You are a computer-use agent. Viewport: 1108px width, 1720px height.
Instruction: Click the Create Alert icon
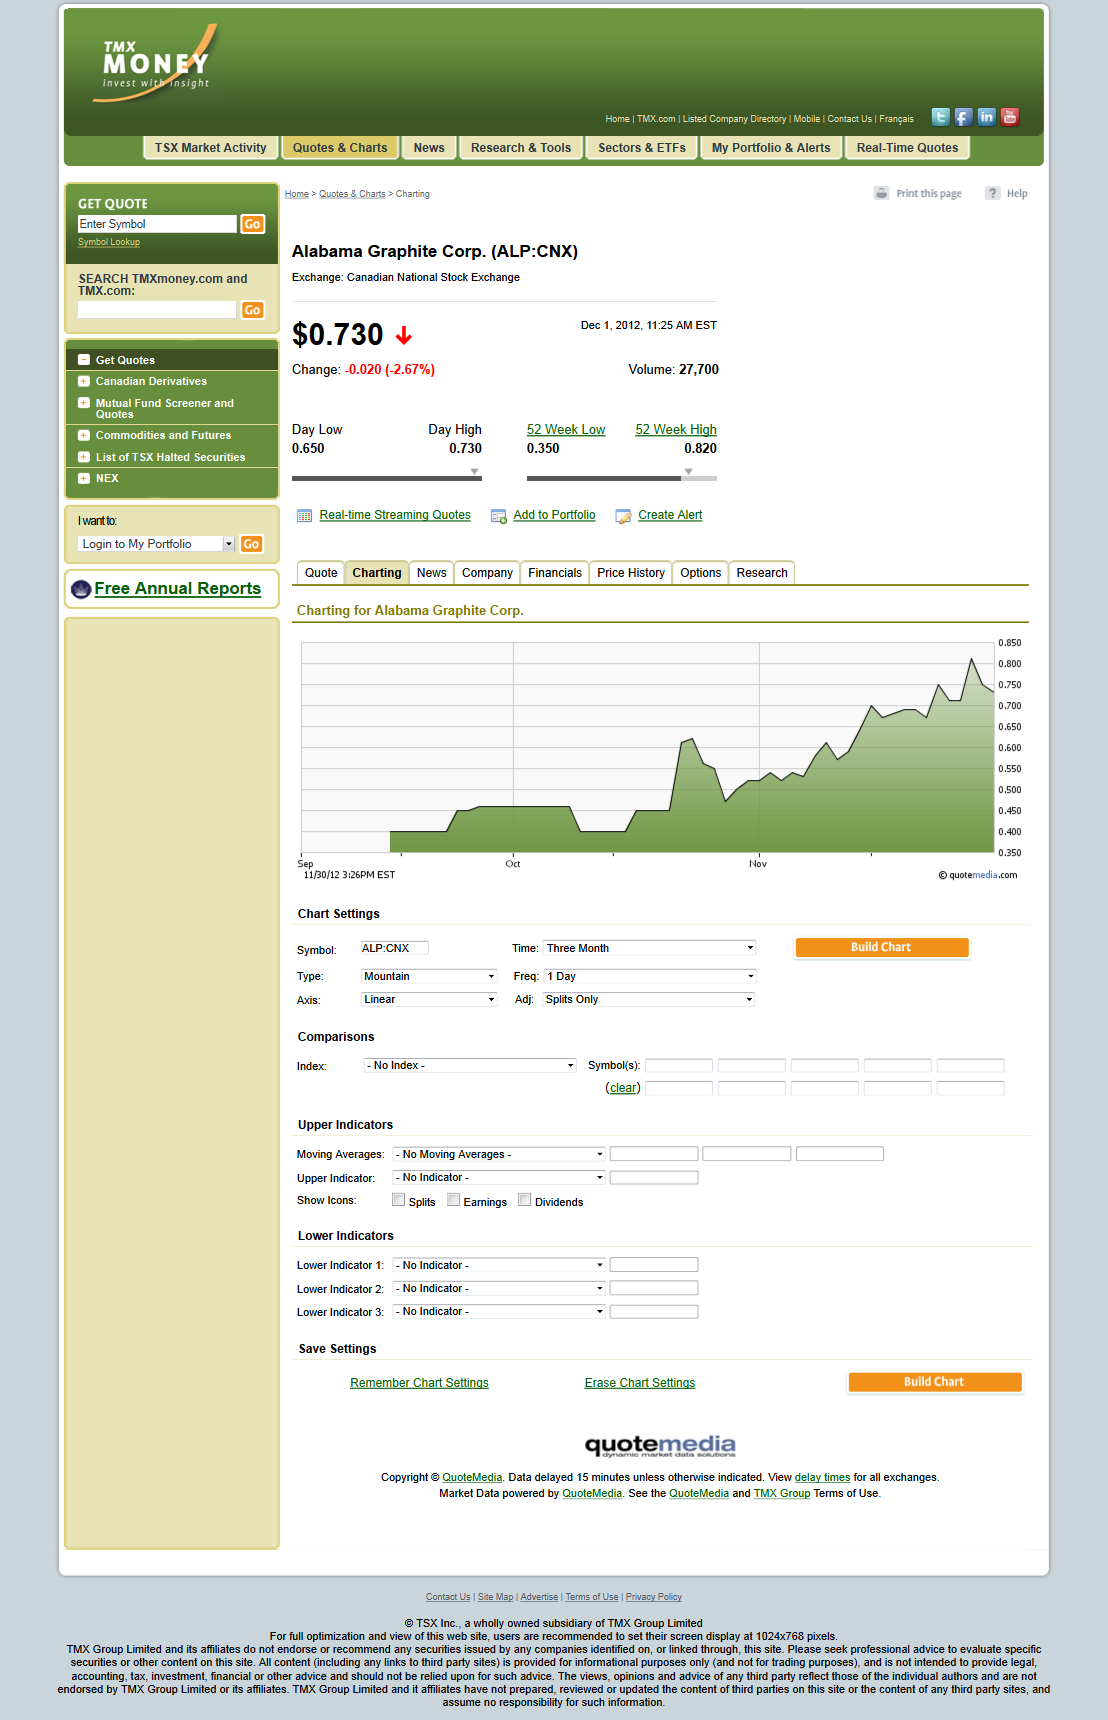[623, 516]
